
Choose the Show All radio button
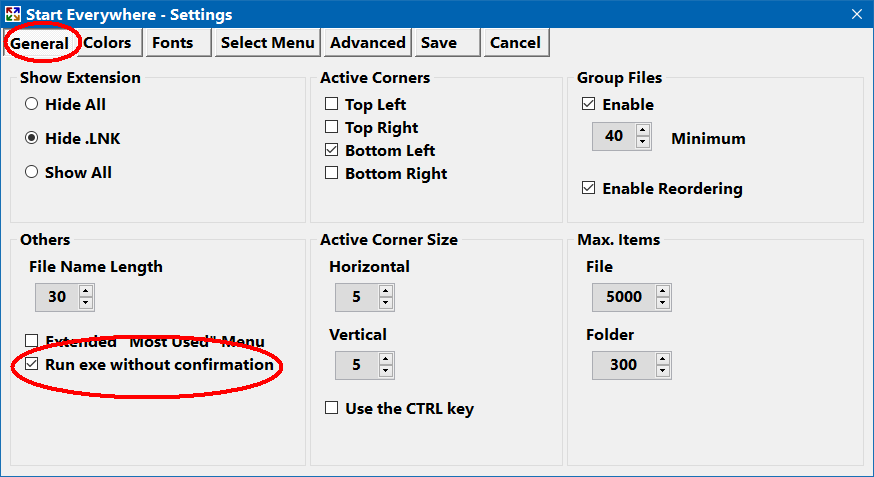point(32,172)
